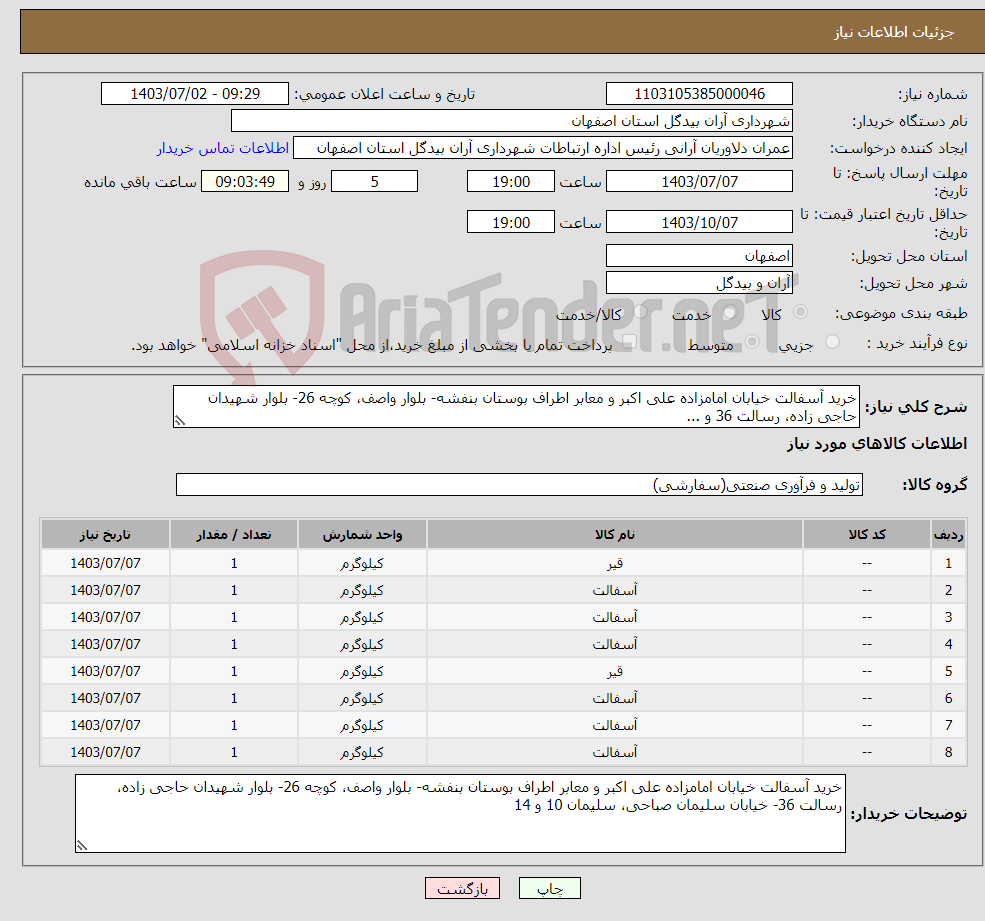Viewport: 985px width, 921px height.
Task: Select the خدمت radio button
Action: click(729, 312)
